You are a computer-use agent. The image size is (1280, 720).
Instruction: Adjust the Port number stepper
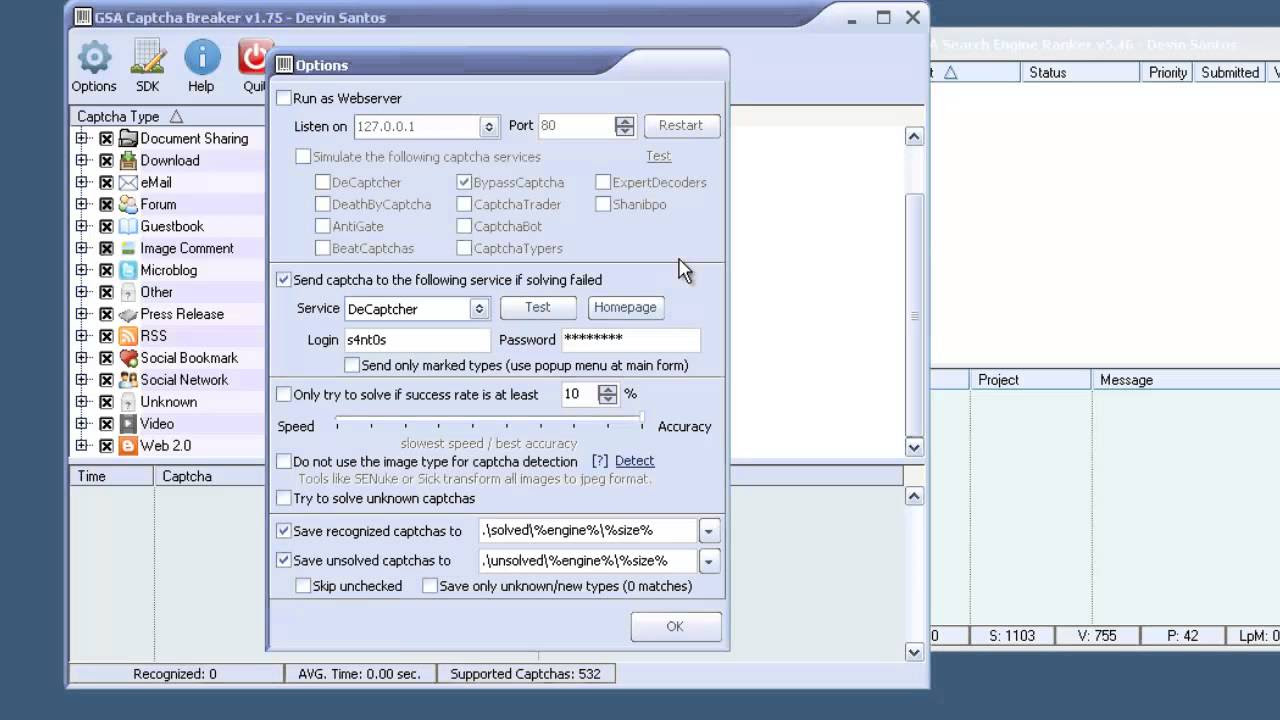pyautogui.click(x=625, y=126)
